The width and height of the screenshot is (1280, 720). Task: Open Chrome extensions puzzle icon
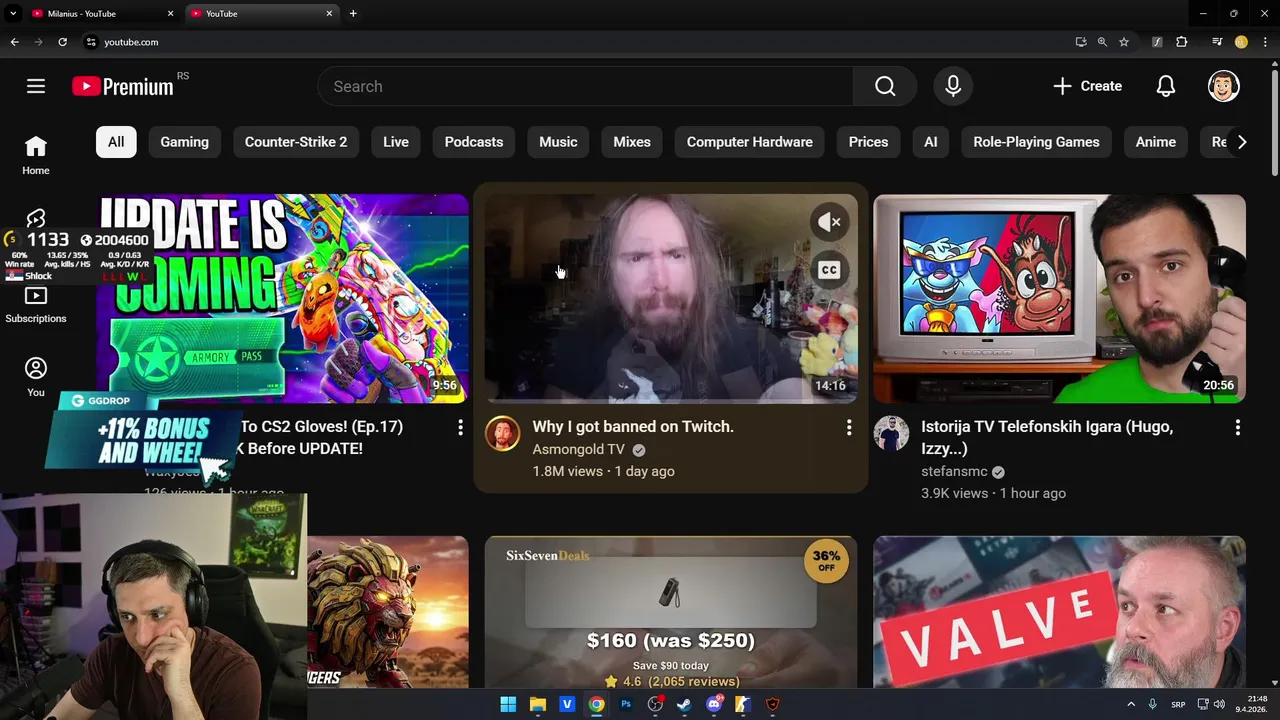pyautogui.click(x=1182, y=42)
